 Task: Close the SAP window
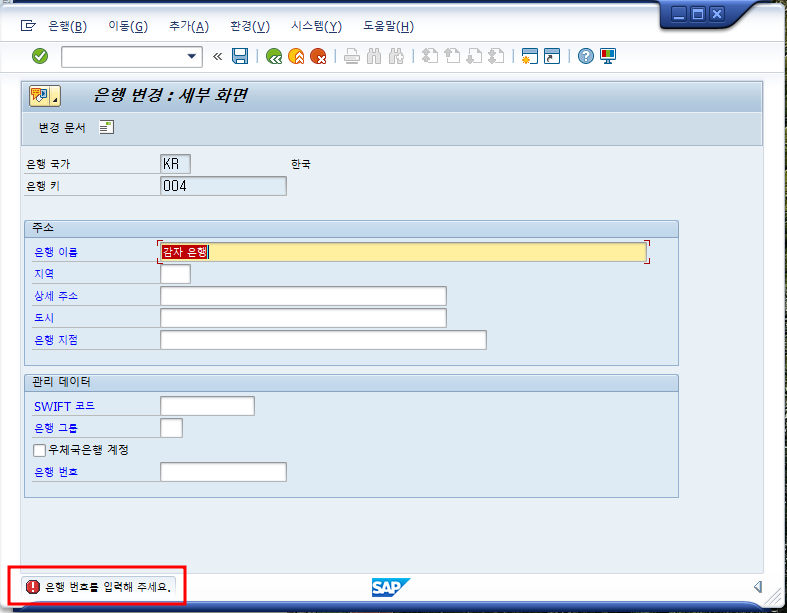(x=717, y=15)
